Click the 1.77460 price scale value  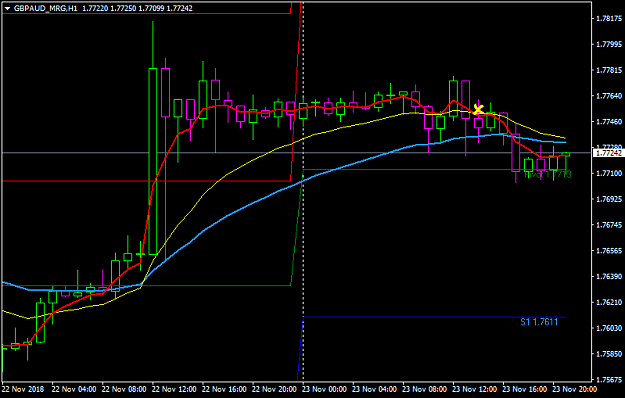click(609, 122)
